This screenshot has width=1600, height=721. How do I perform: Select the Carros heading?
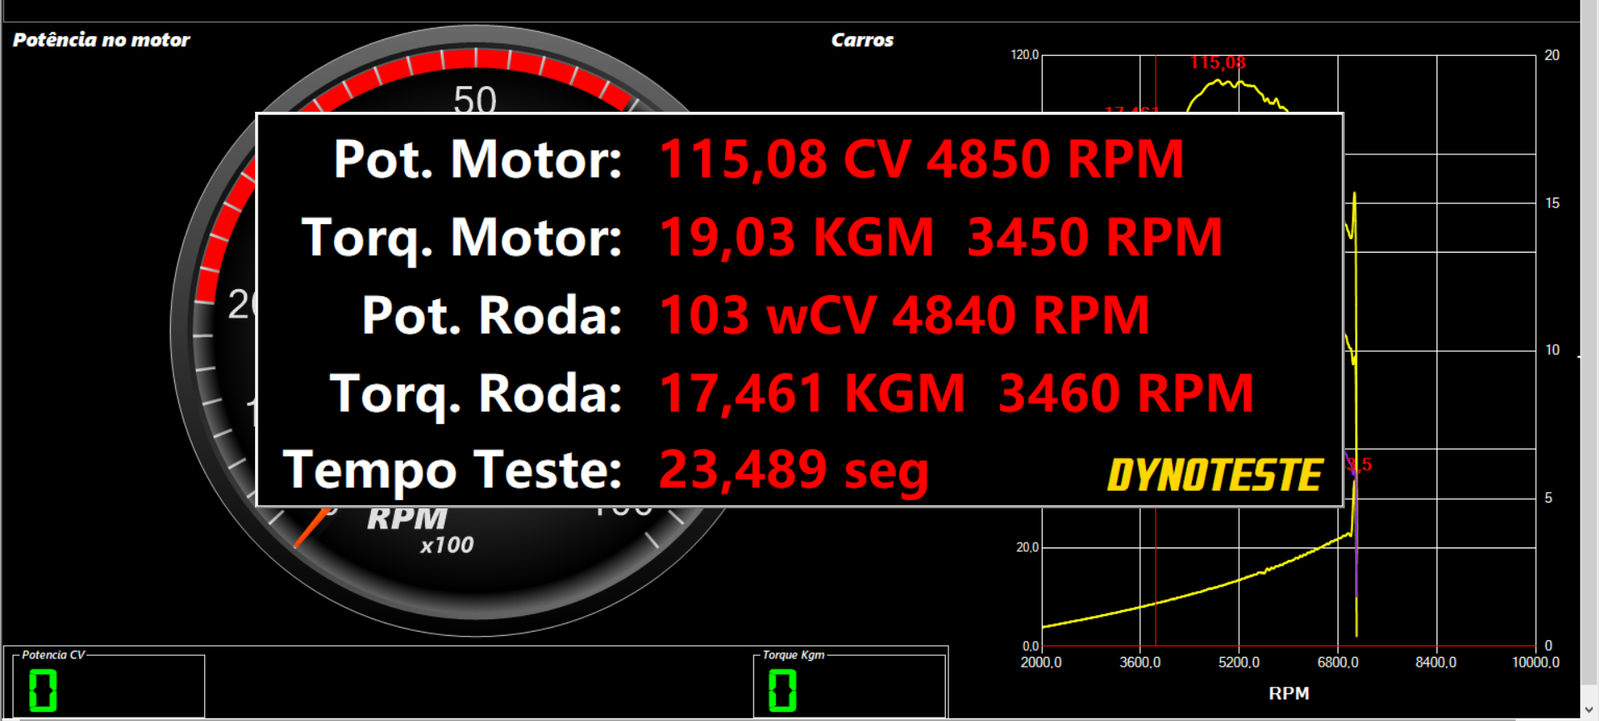coord(862,40)
